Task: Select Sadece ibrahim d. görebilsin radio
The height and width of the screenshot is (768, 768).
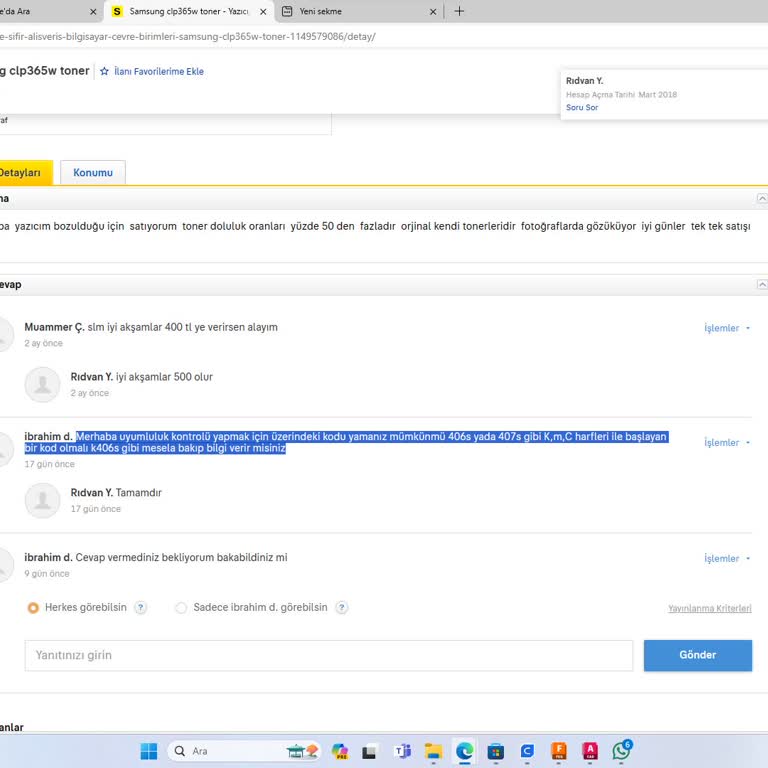Action: (181, 608)
